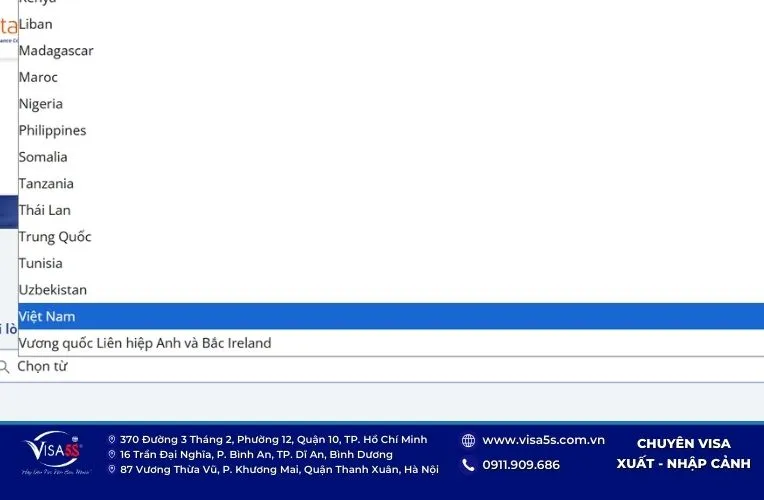Click phone number 0911.909.686
Screen dimensions: 764x500
pyautogui.click(x=521, y=465)
